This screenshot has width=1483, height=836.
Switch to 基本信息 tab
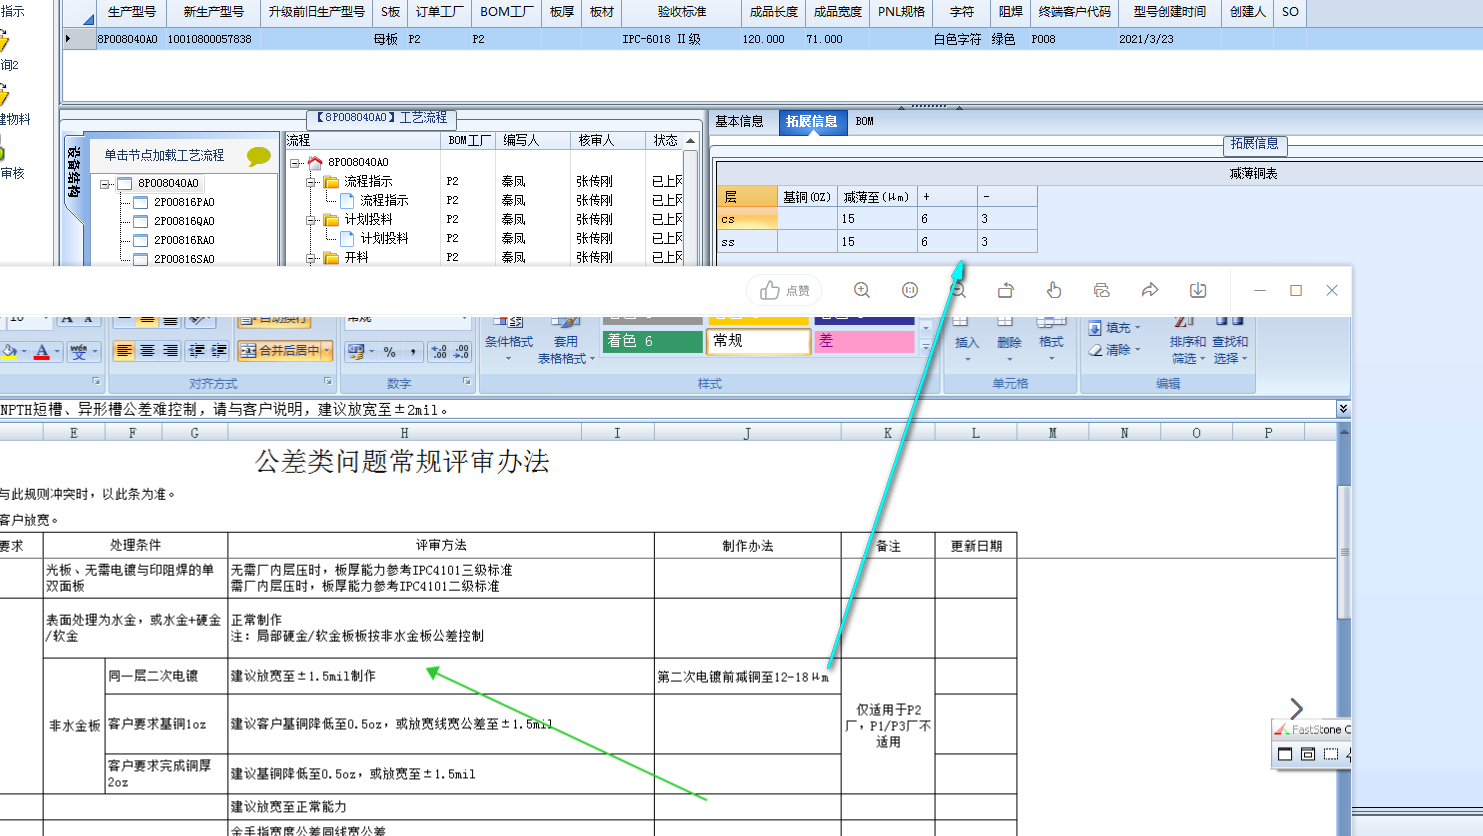739,121
